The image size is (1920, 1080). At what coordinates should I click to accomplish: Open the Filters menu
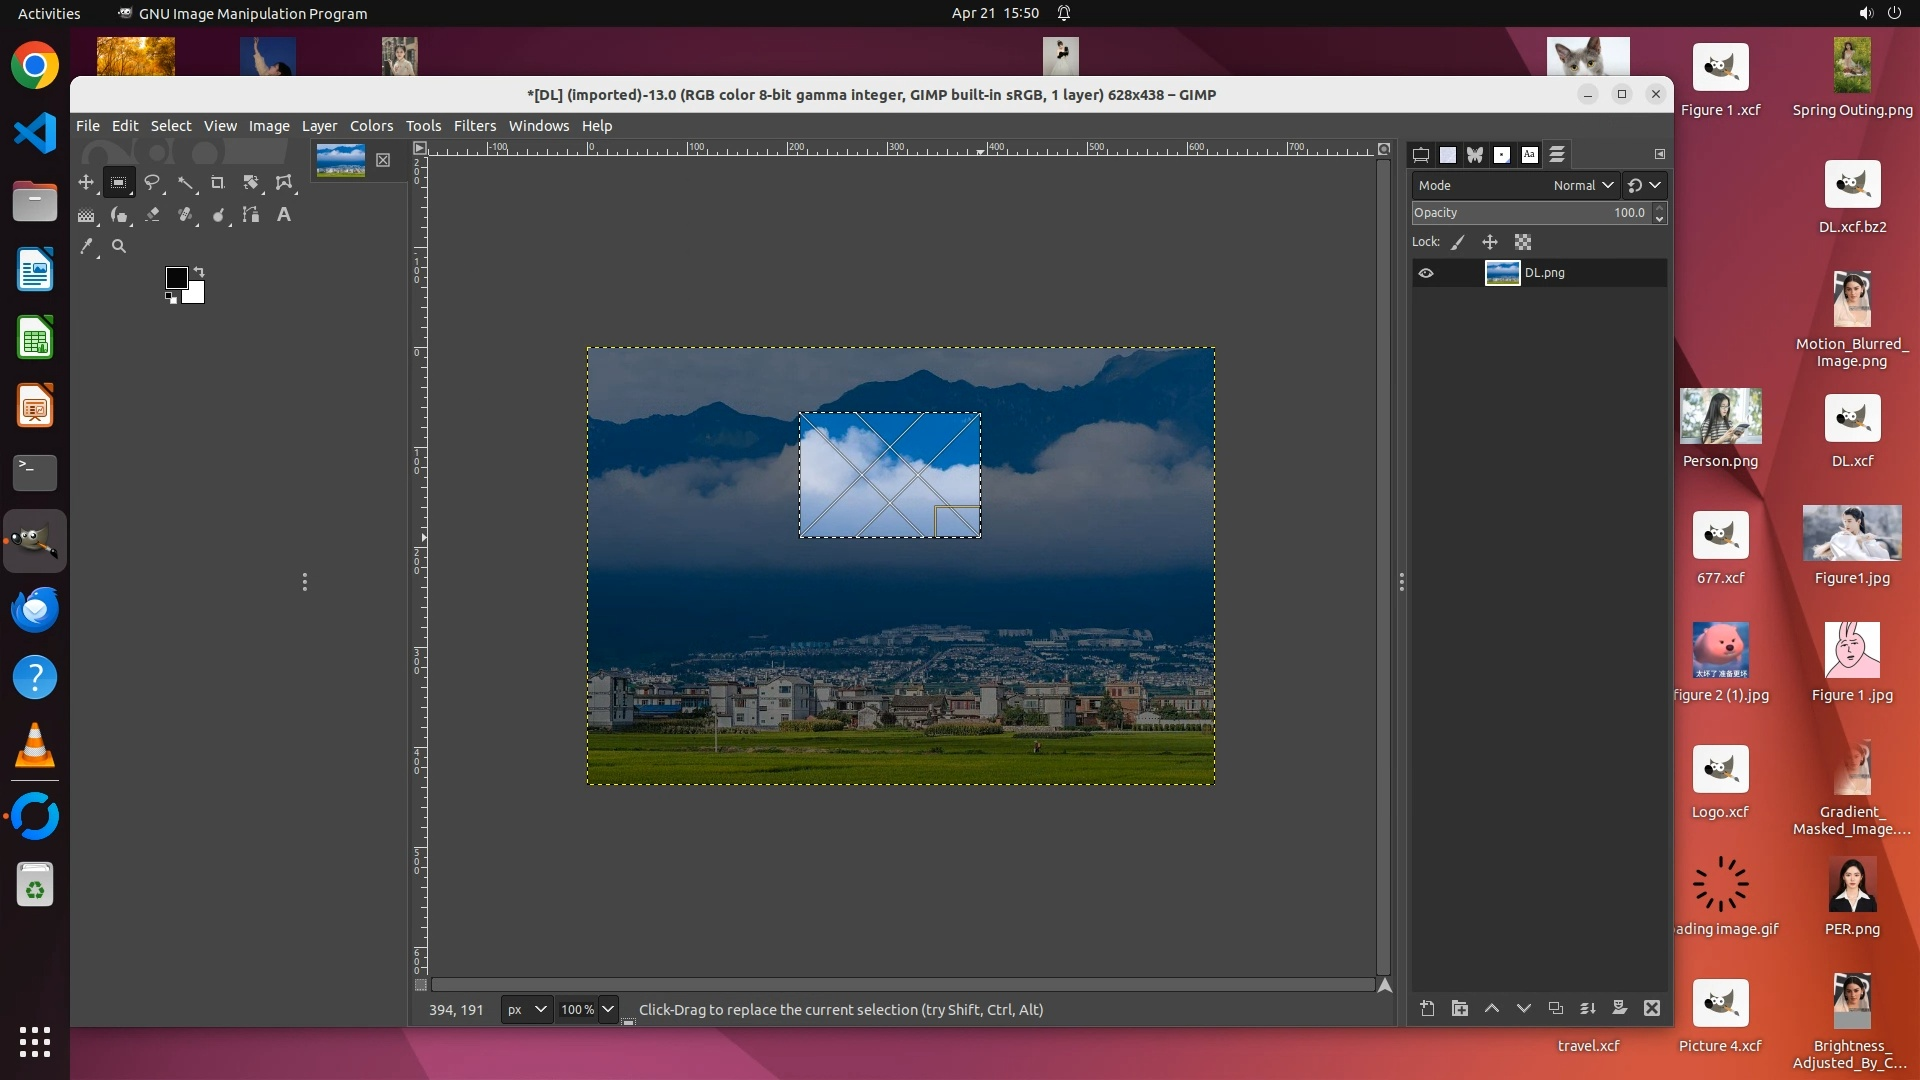[474, 126]
